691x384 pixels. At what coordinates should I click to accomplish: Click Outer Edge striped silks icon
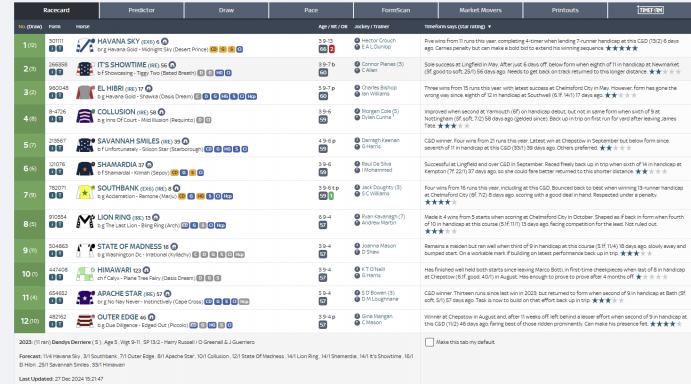coord(85,321)
